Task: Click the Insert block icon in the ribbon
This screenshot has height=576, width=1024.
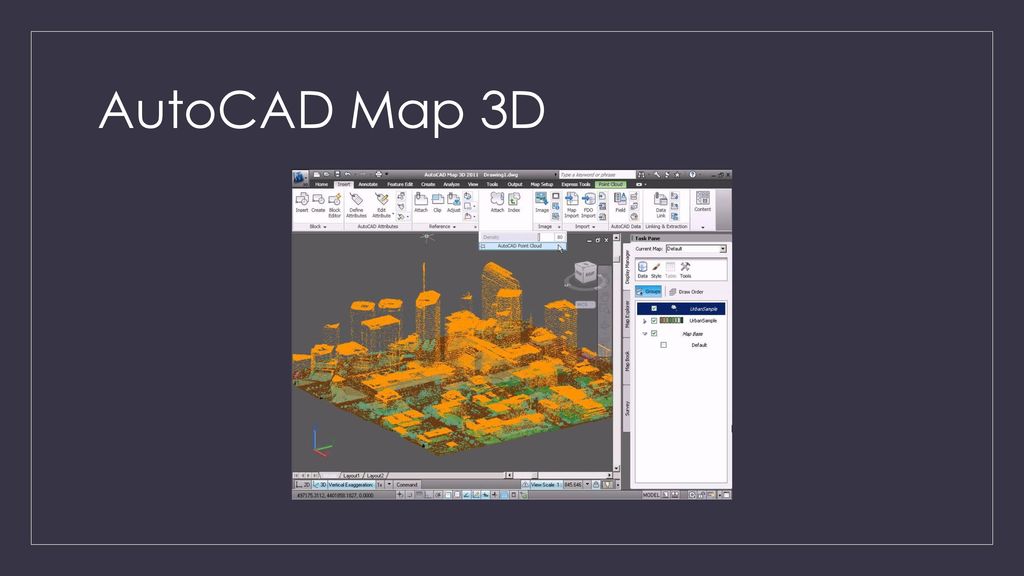Action: click(x=302, y=202)
